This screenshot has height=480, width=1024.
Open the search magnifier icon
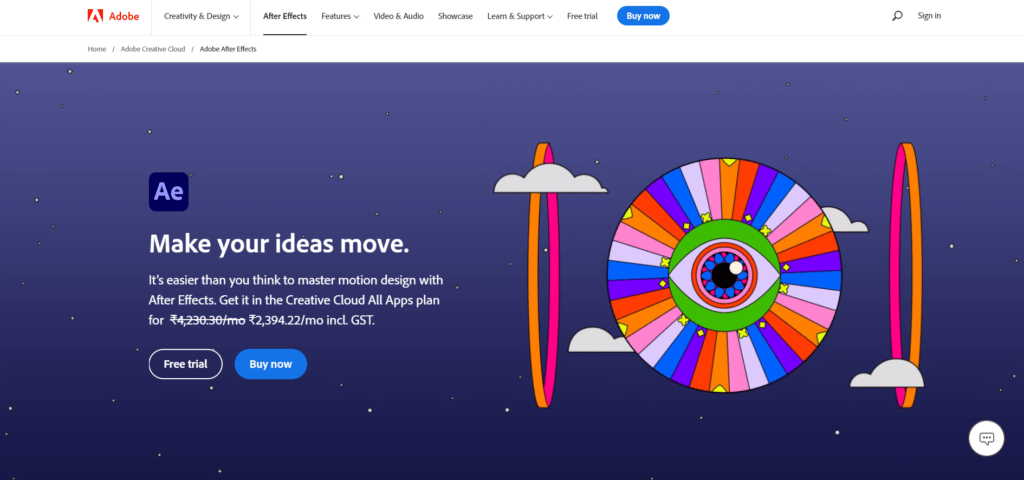click(x=897, y=16)
